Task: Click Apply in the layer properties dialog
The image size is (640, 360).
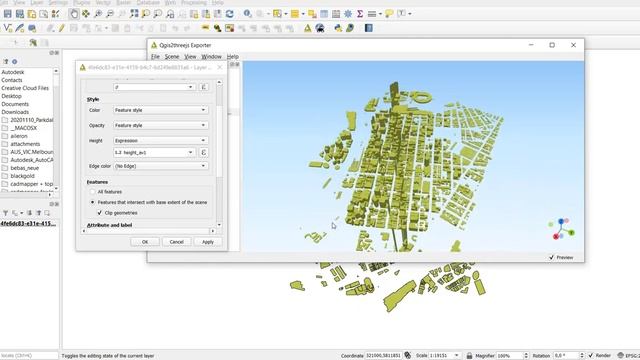Action: [x=208, y=242]
